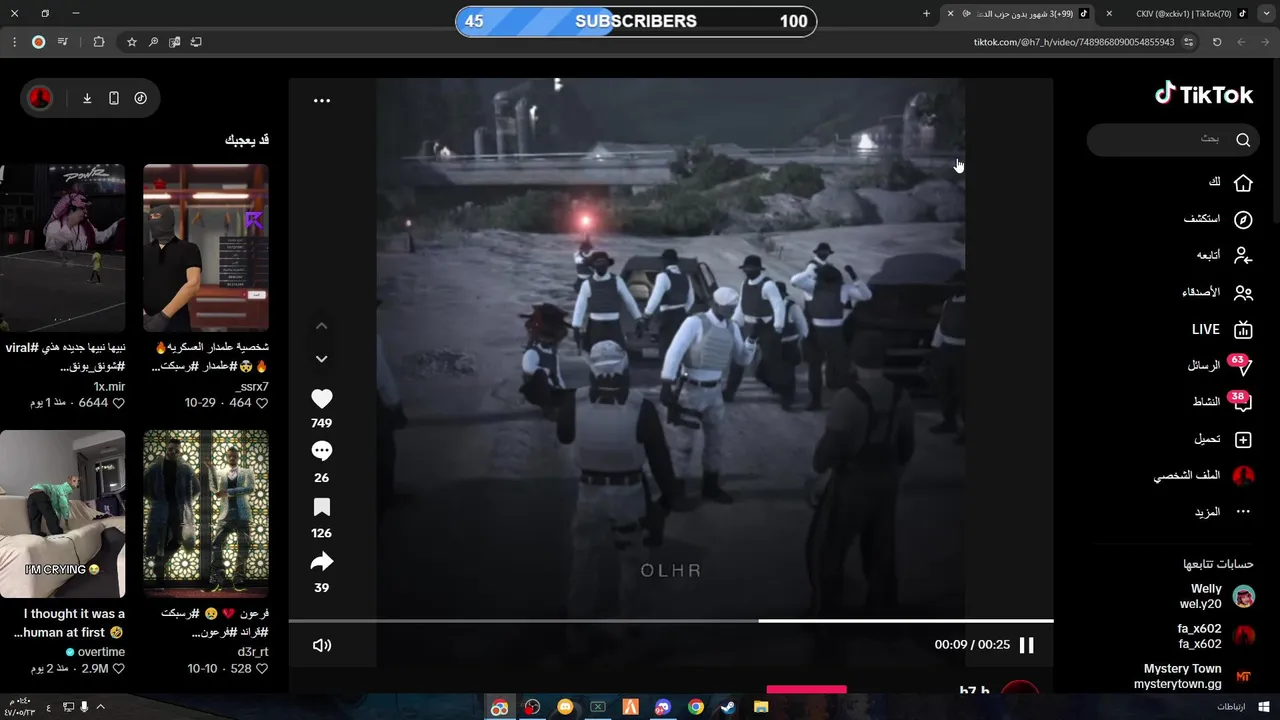The width and height of the screenshot is (1280, 720).
Task: Seek along the video progress bar
Action: [671, 621]
